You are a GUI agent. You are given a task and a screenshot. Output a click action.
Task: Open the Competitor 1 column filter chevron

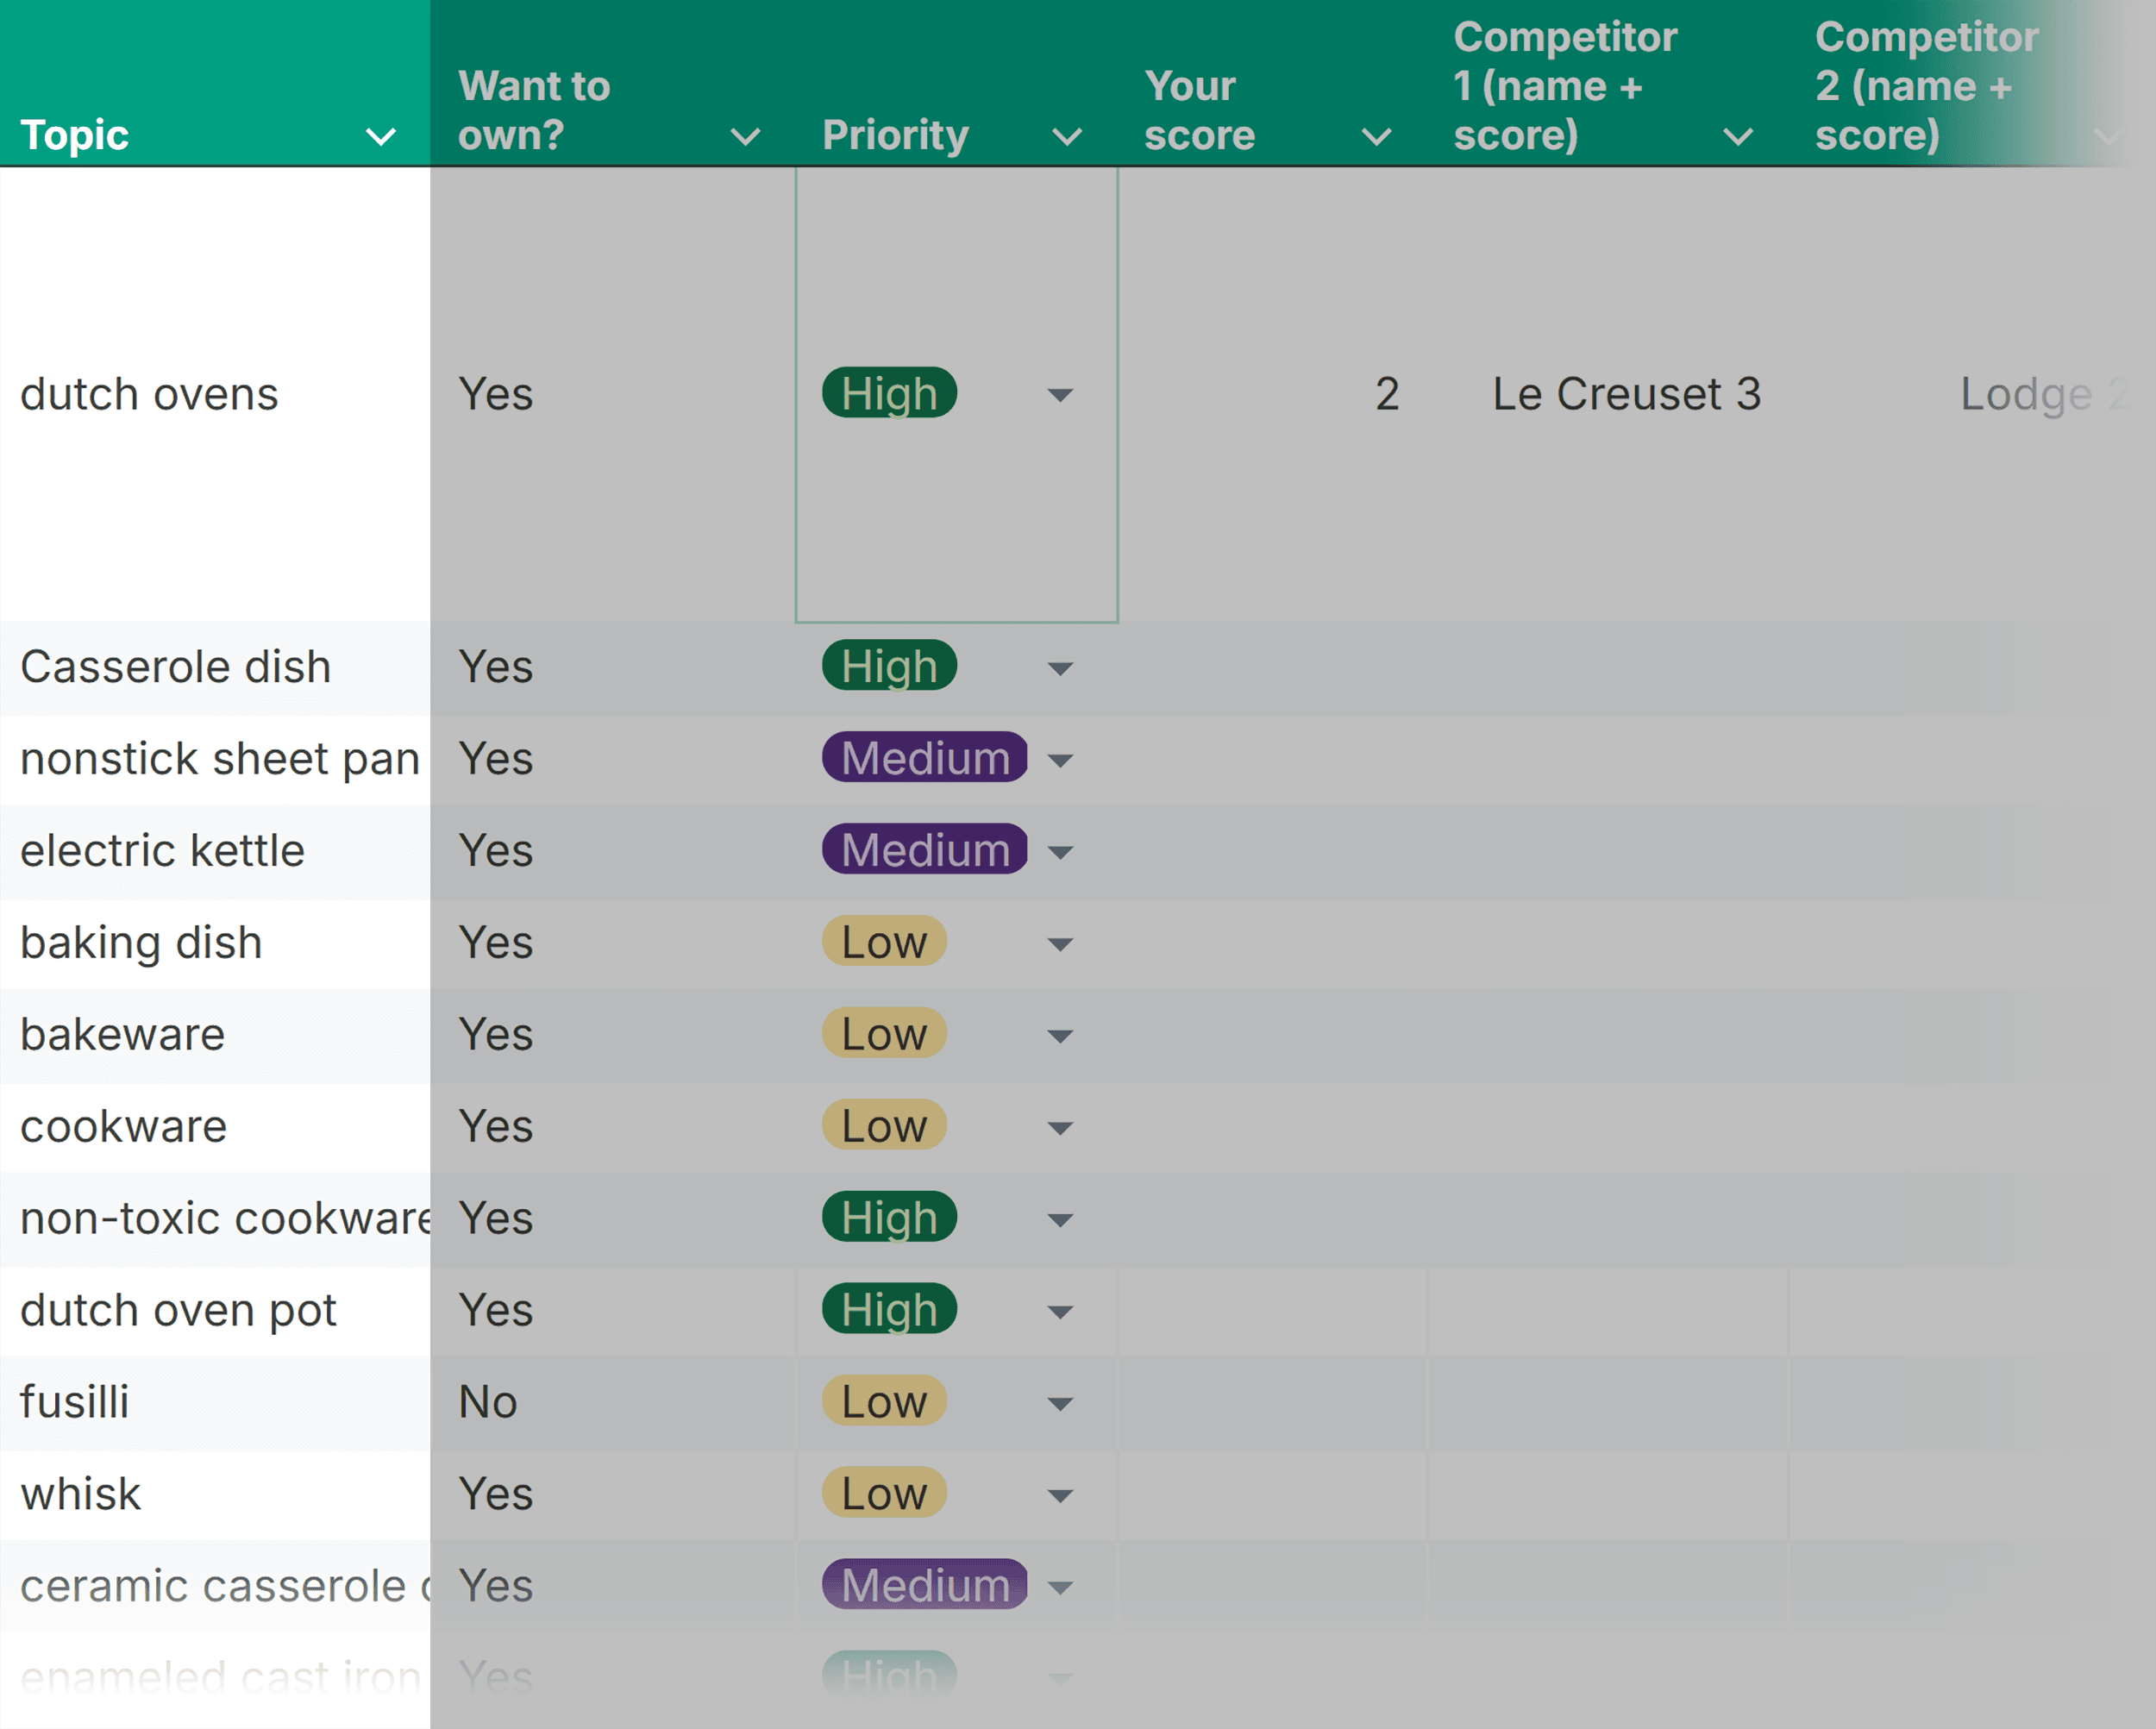[1738, 137]
